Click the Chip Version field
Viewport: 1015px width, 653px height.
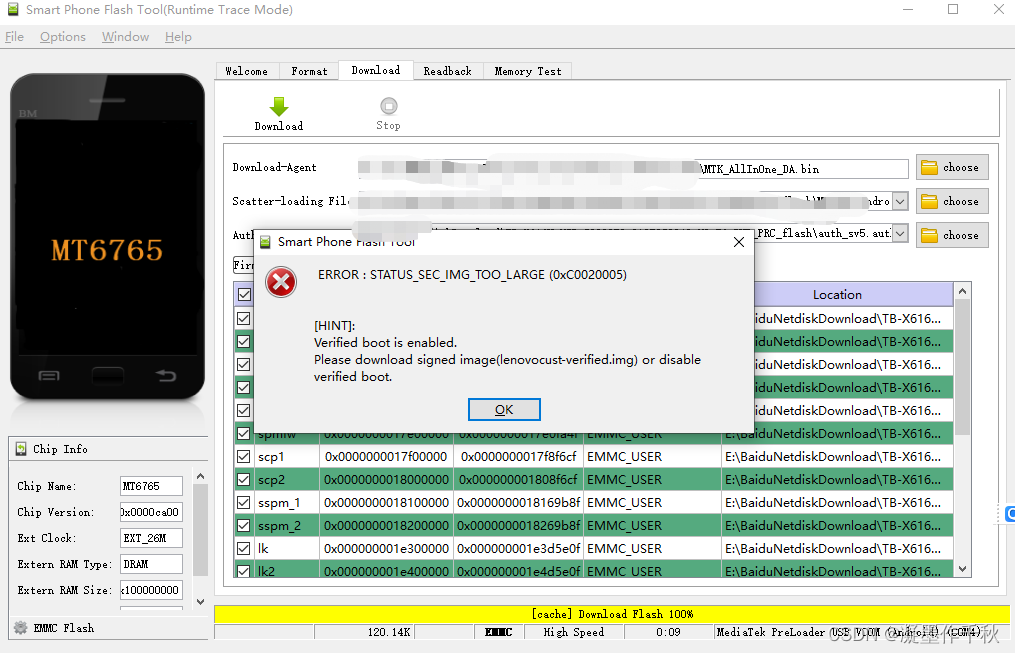click(x=151, y=512)
